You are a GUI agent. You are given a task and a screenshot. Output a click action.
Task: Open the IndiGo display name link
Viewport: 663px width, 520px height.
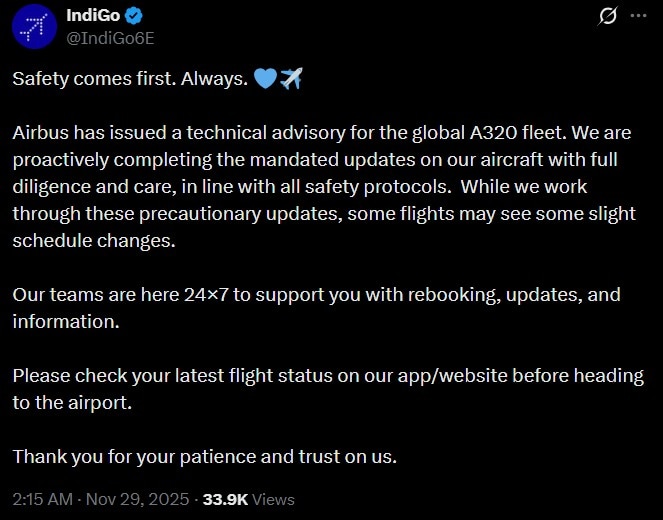pyautogui.click(x=95, y=17)
